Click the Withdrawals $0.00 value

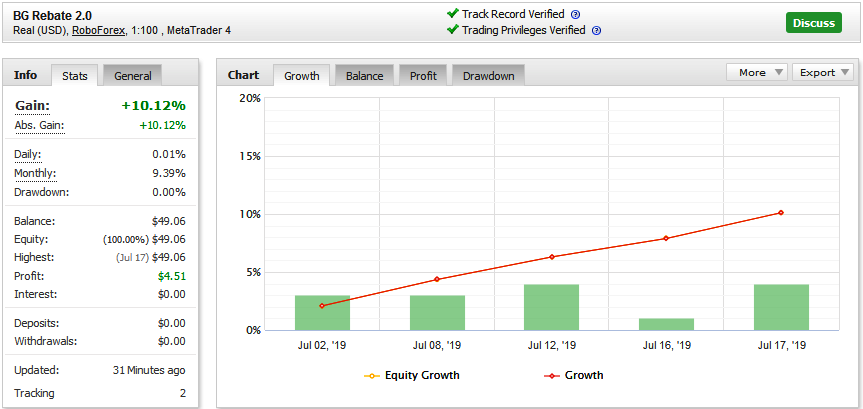click(172, 341)
